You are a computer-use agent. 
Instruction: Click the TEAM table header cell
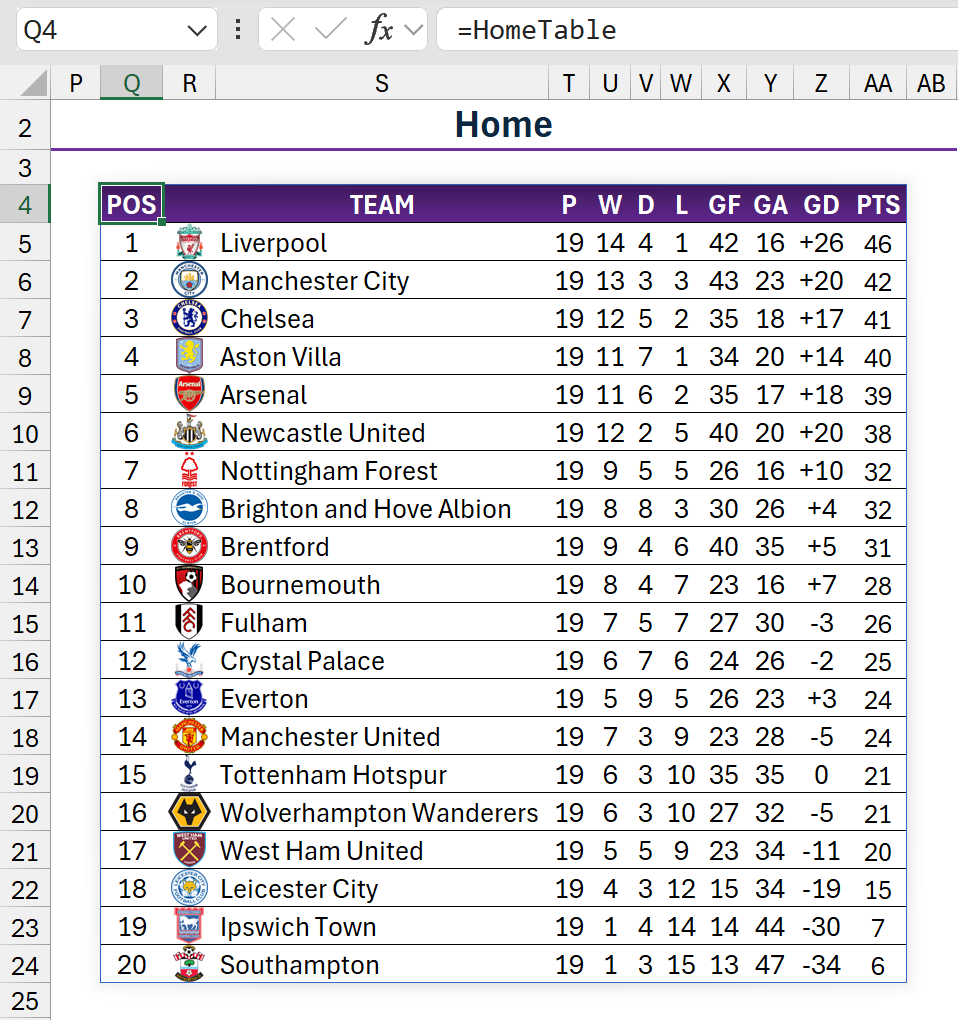pyautogui.click(x=381, y=205)
